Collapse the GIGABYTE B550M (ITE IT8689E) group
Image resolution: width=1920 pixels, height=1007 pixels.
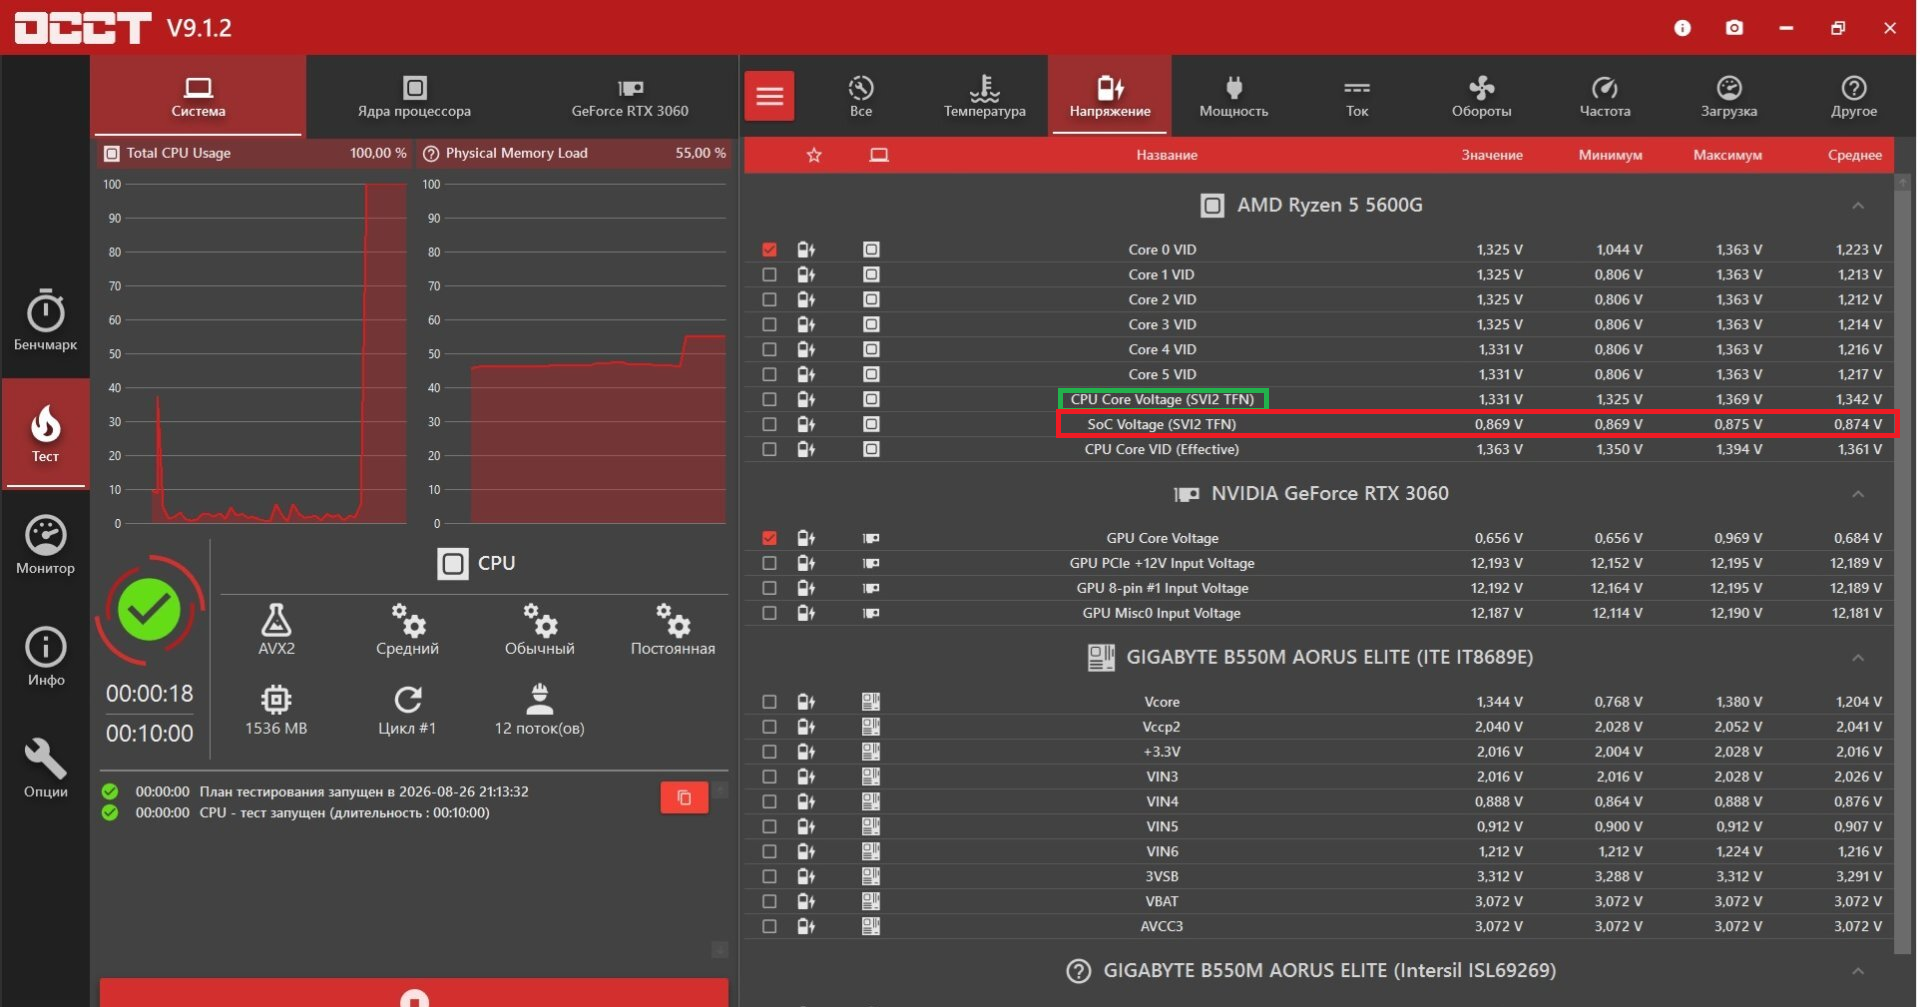[1858, 658]
